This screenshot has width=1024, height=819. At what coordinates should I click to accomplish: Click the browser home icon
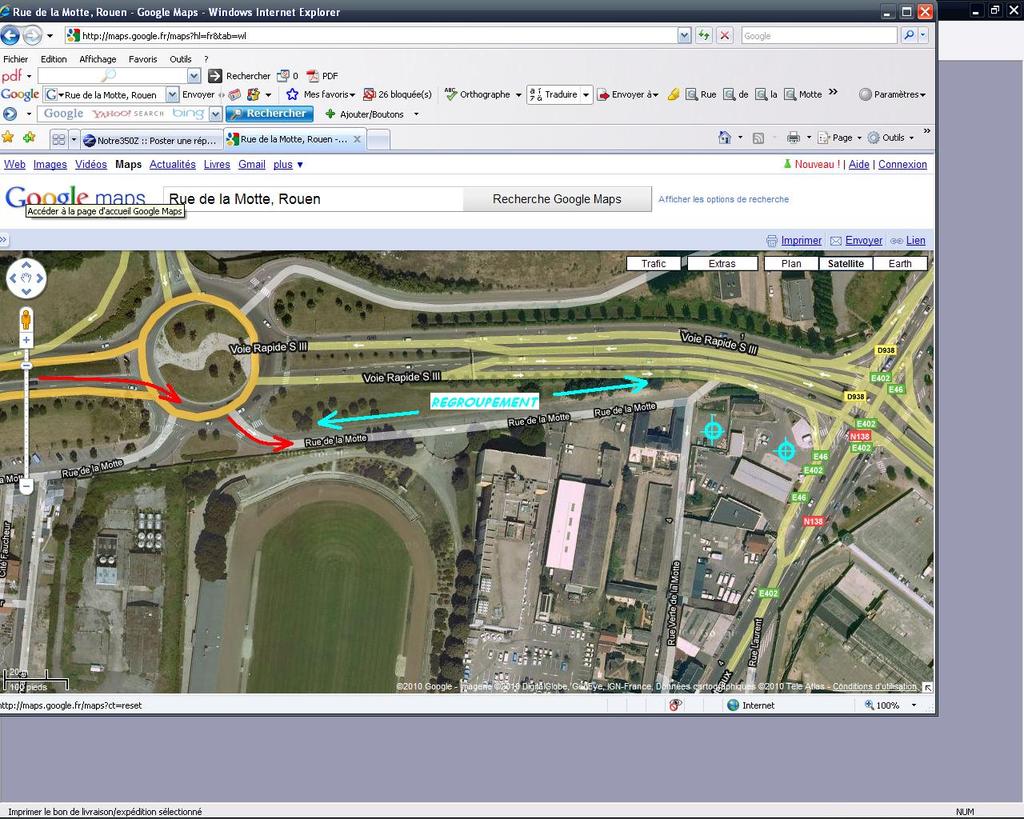[724, 138]
